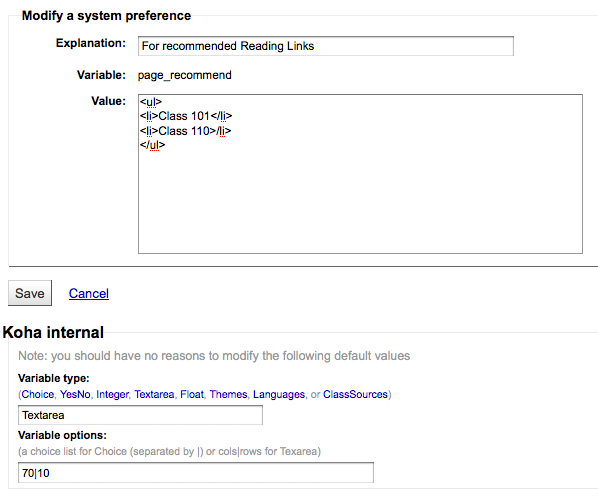Select the Languages variable type link

[x=279, y=394]
